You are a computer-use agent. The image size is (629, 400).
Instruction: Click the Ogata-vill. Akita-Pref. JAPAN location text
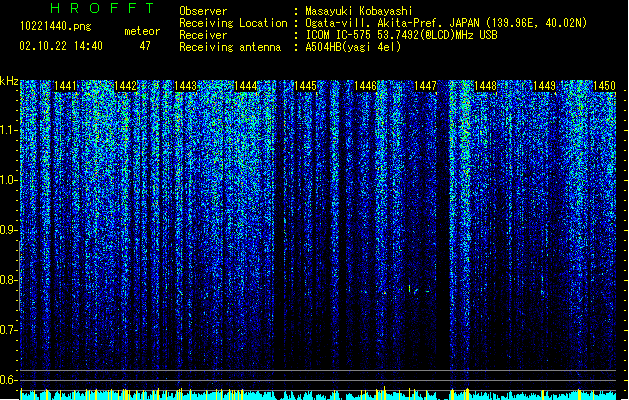pos(446,23)
